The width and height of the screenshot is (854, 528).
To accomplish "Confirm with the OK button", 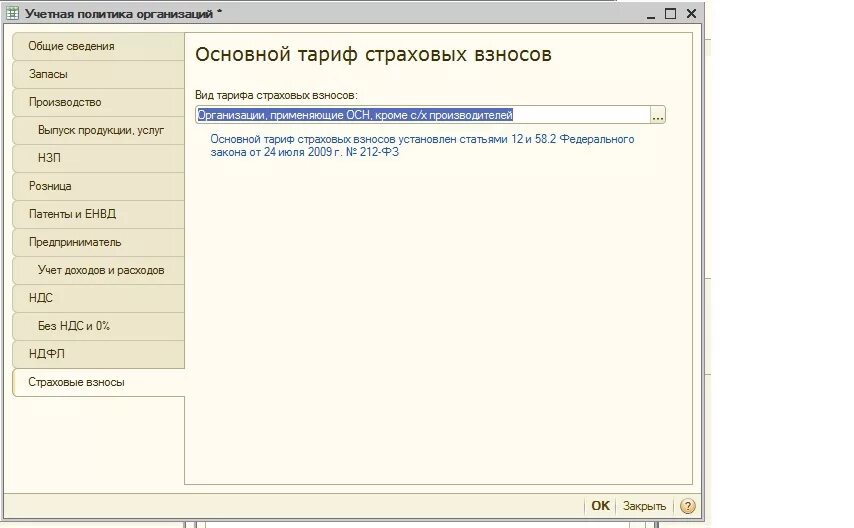I will (600, 506).
